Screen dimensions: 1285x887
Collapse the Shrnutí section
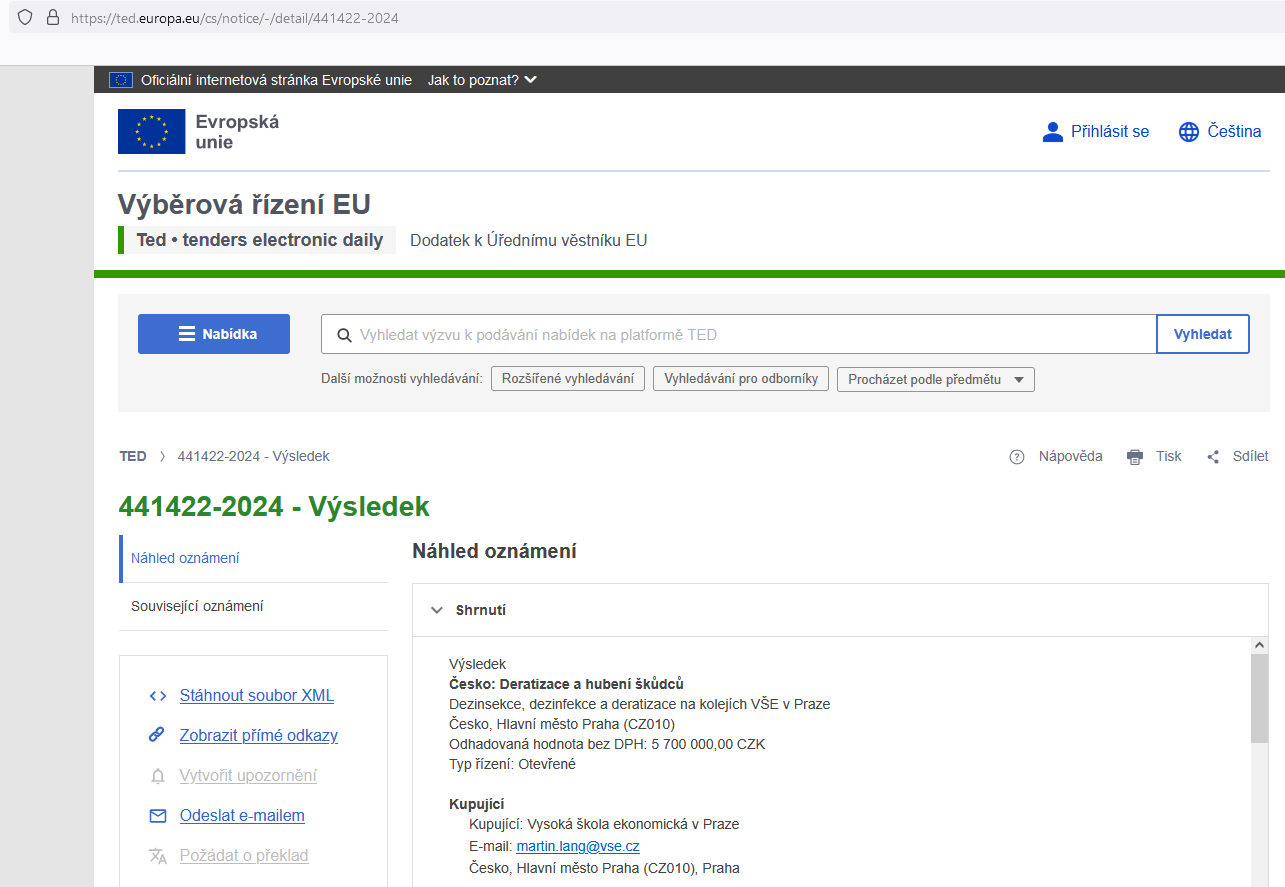pyautogui.click(x=437, y=610)
